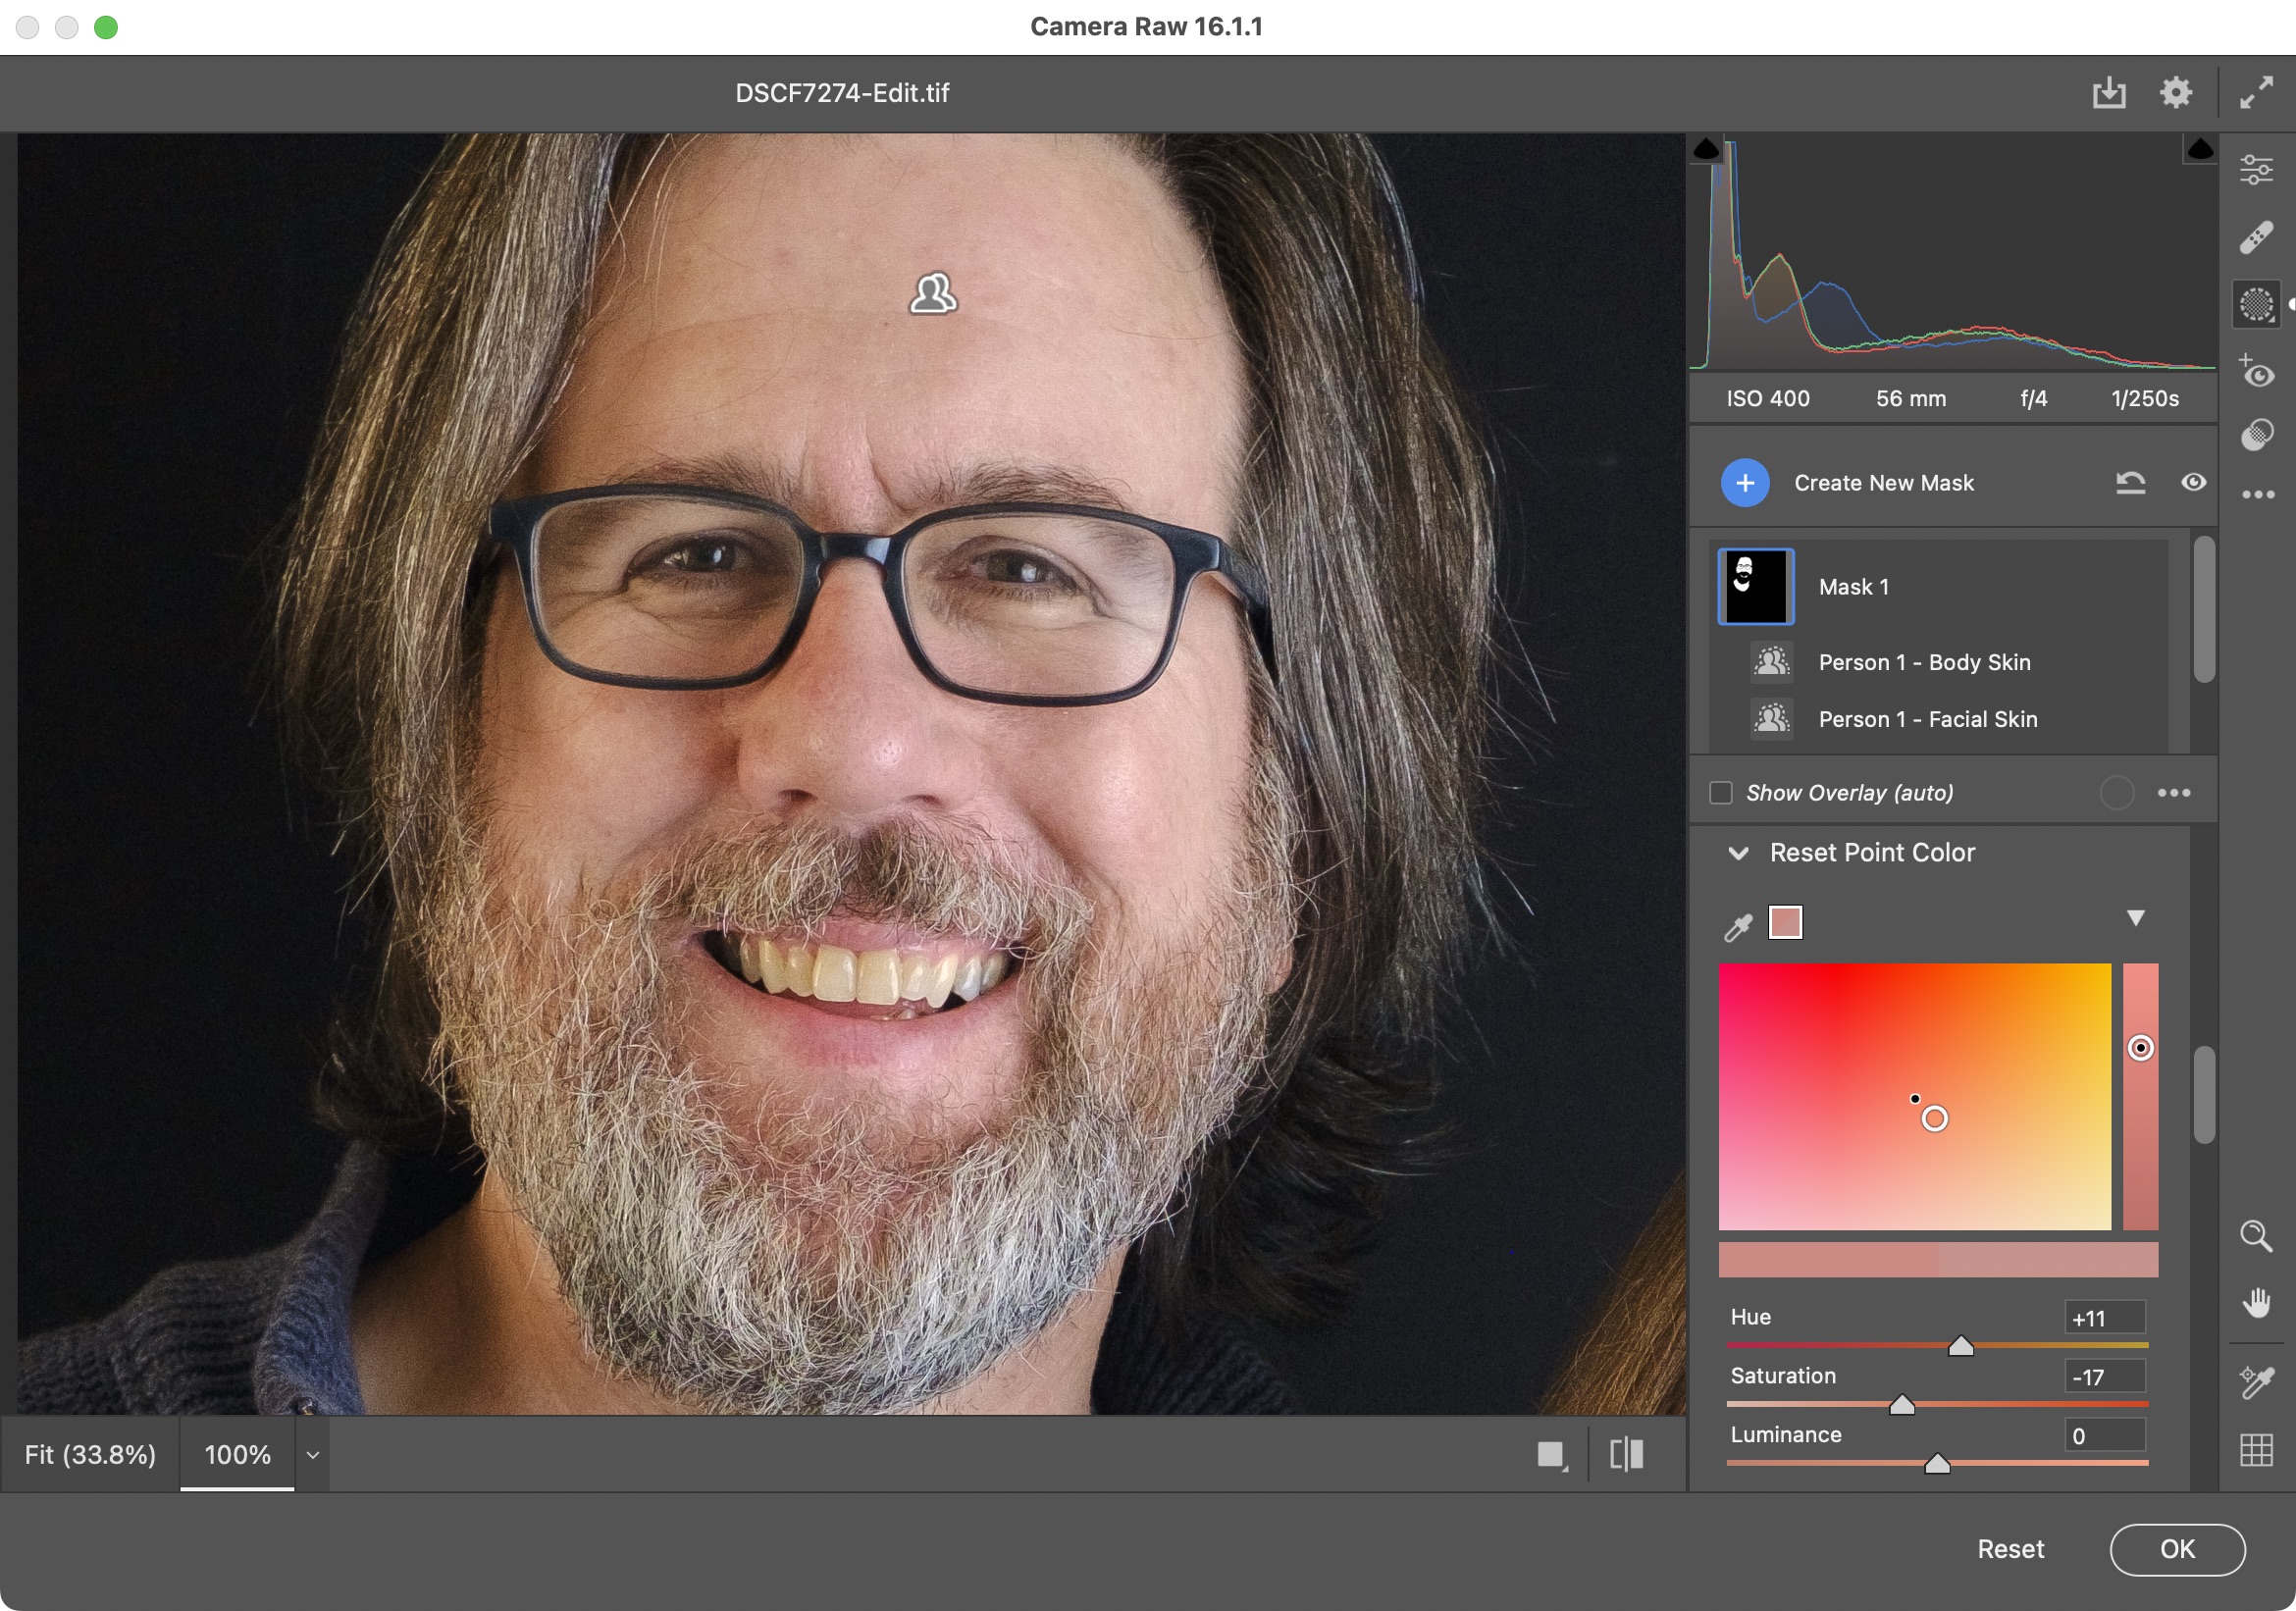The width and height of the screenshot is (2296, 1611).
Task: Select the Zoom tool
Action: [2255, 1236]
